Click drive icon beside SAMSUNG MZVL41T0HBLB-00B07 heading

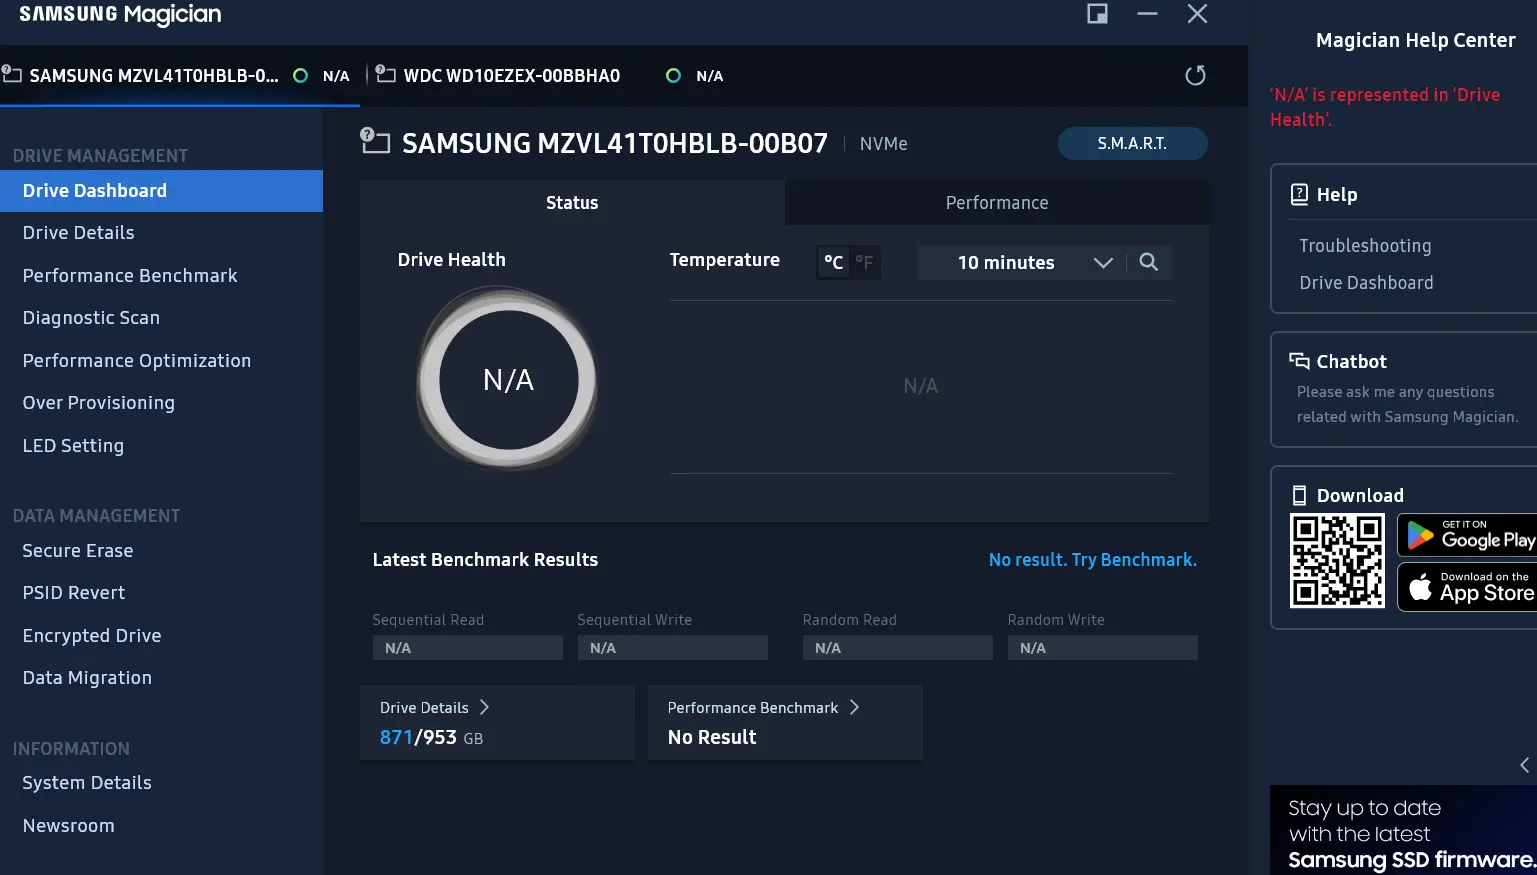click(375, 142)
